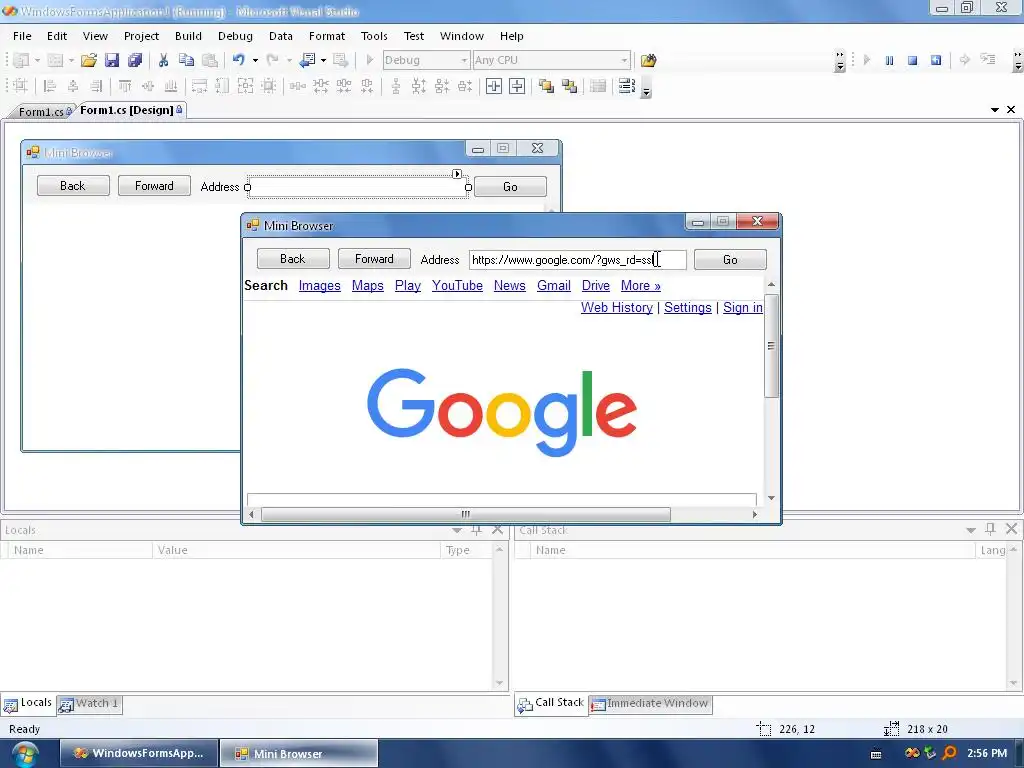Switch to WindowsFormsApp taskbar button
The width and height of the screenshot is (1024, 768).
(138, 753)
